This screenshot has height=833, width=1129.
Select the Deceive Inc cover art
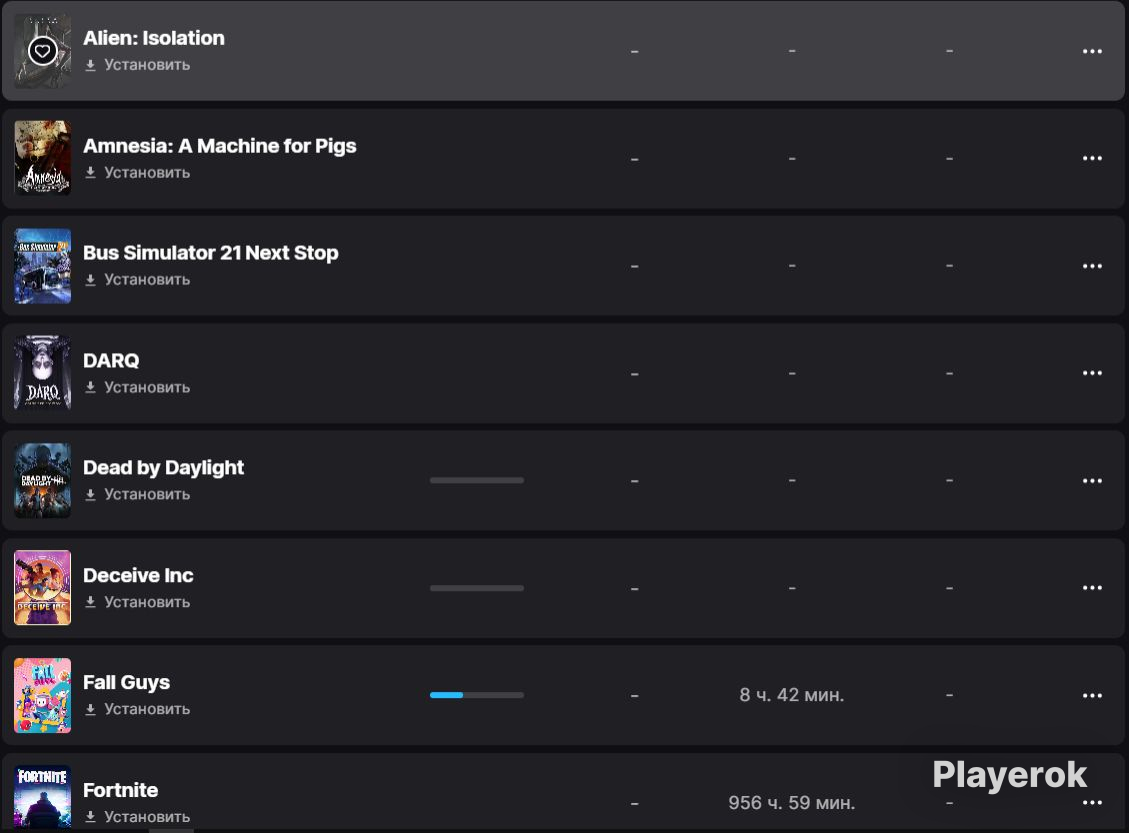pos(42,587)
